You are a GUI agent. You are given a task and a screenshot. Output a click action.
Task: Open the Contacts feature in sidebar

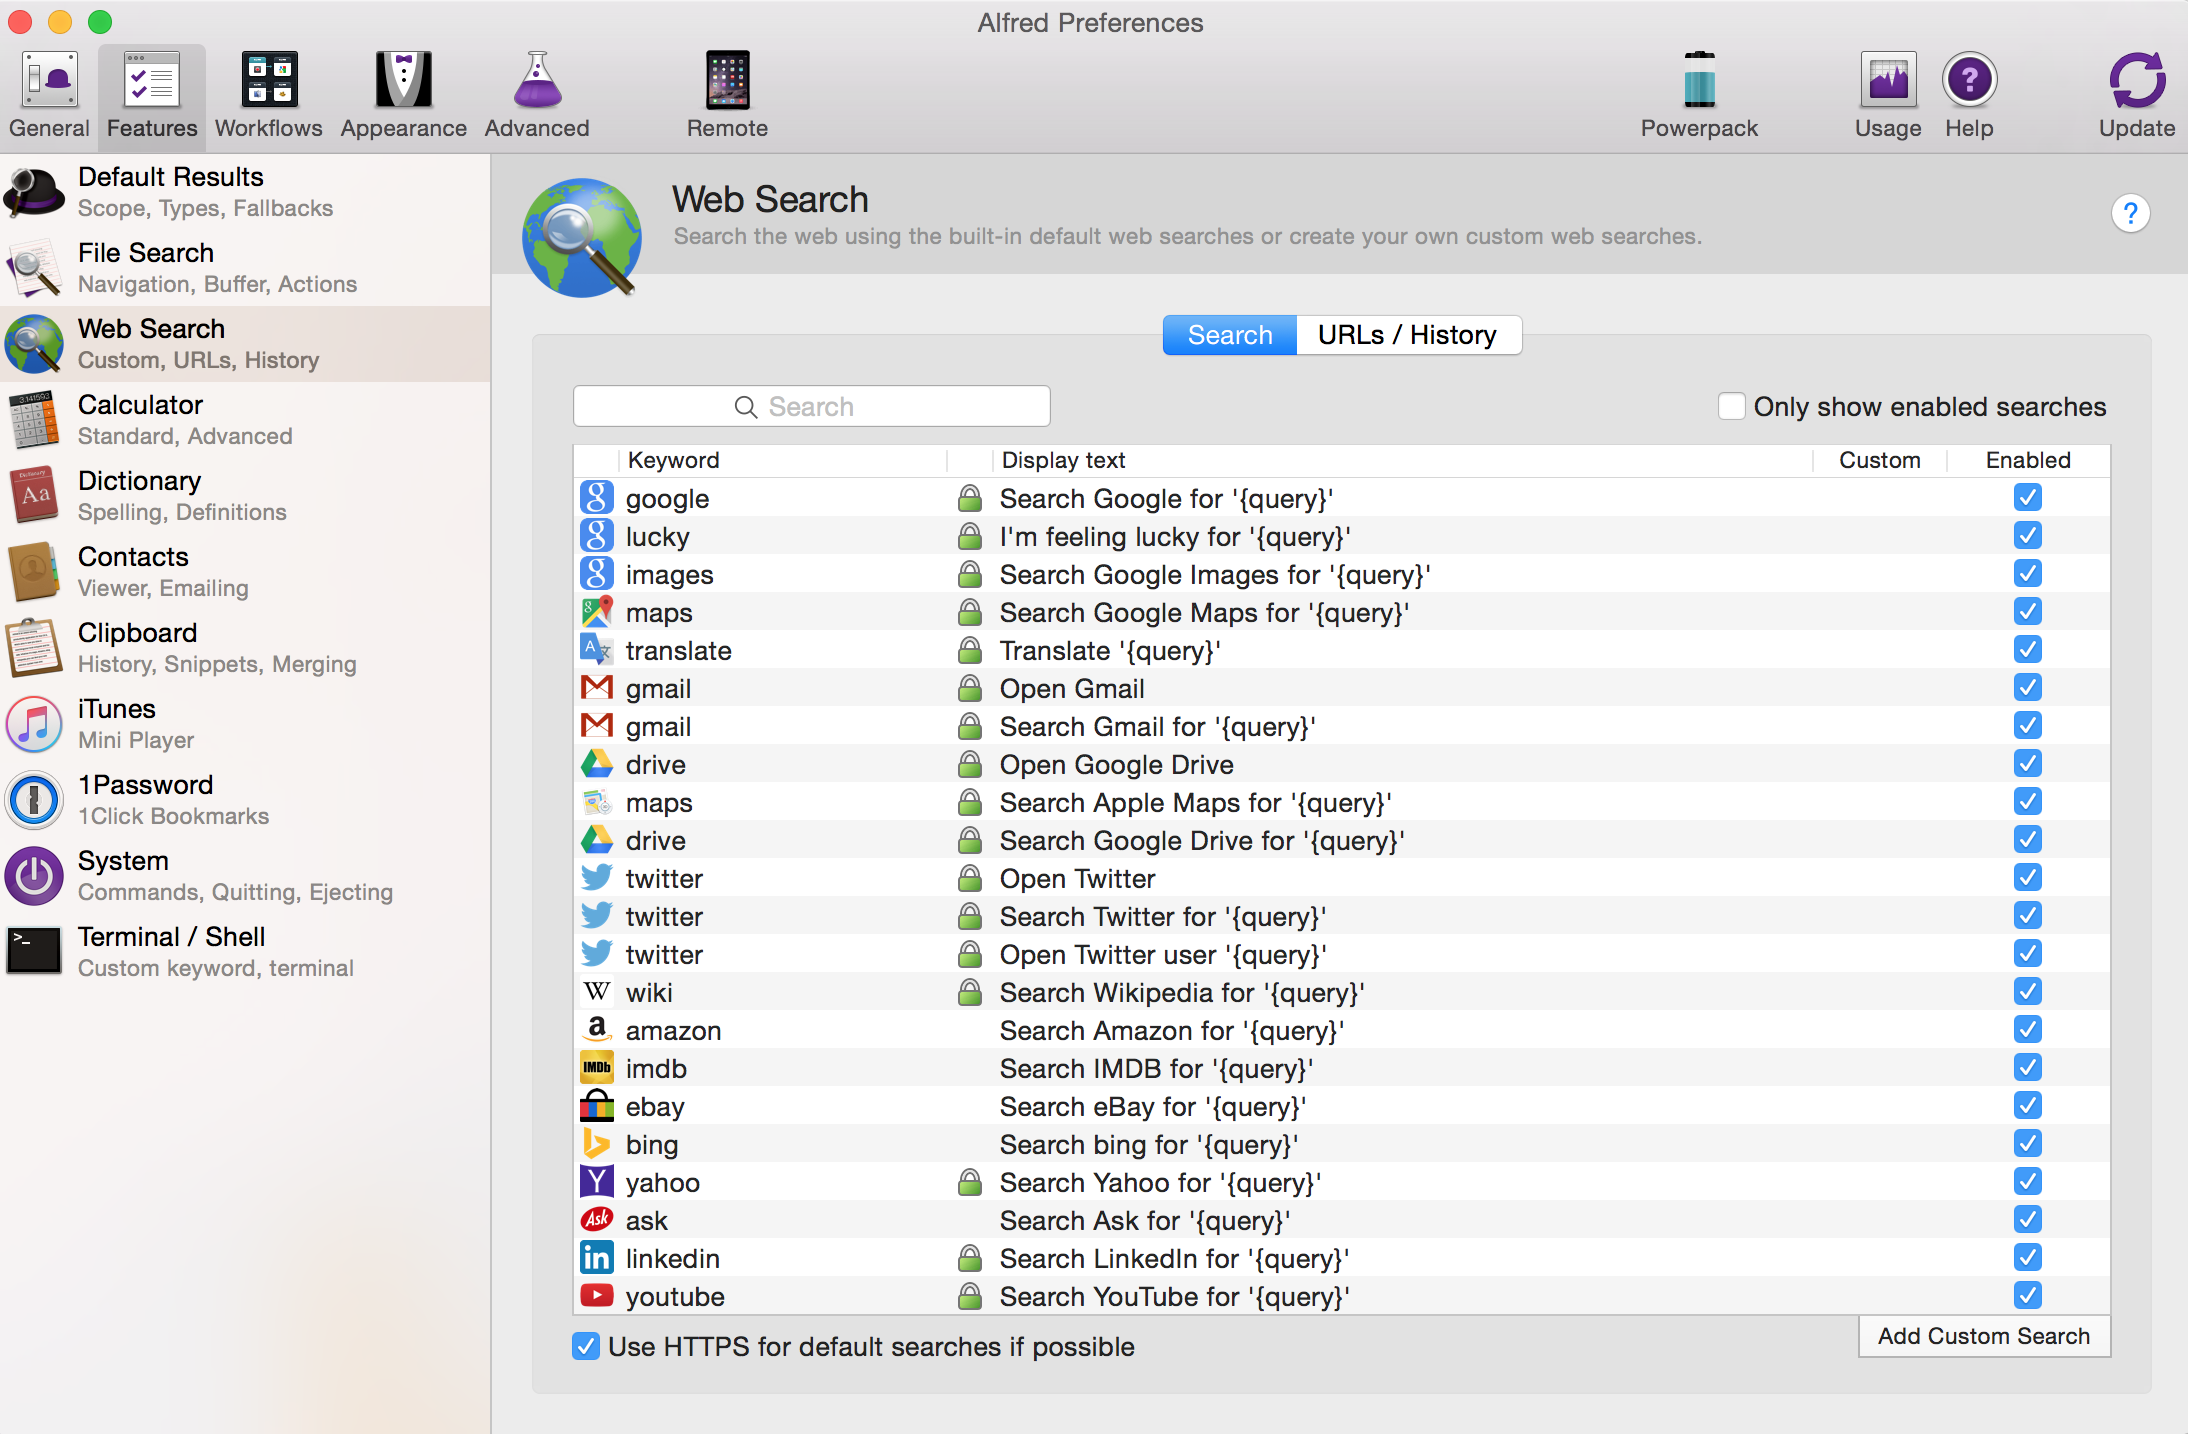[x=245, y=572]
